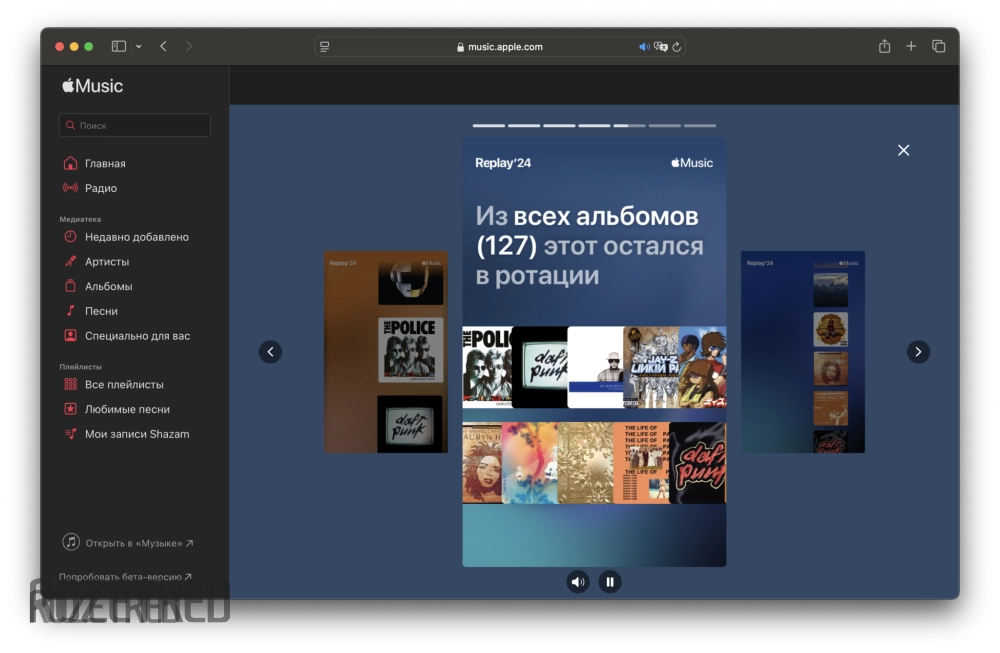Toggle Safari tab audio mute icon
The image size is (1000, 653).
(x=644, y=47)
